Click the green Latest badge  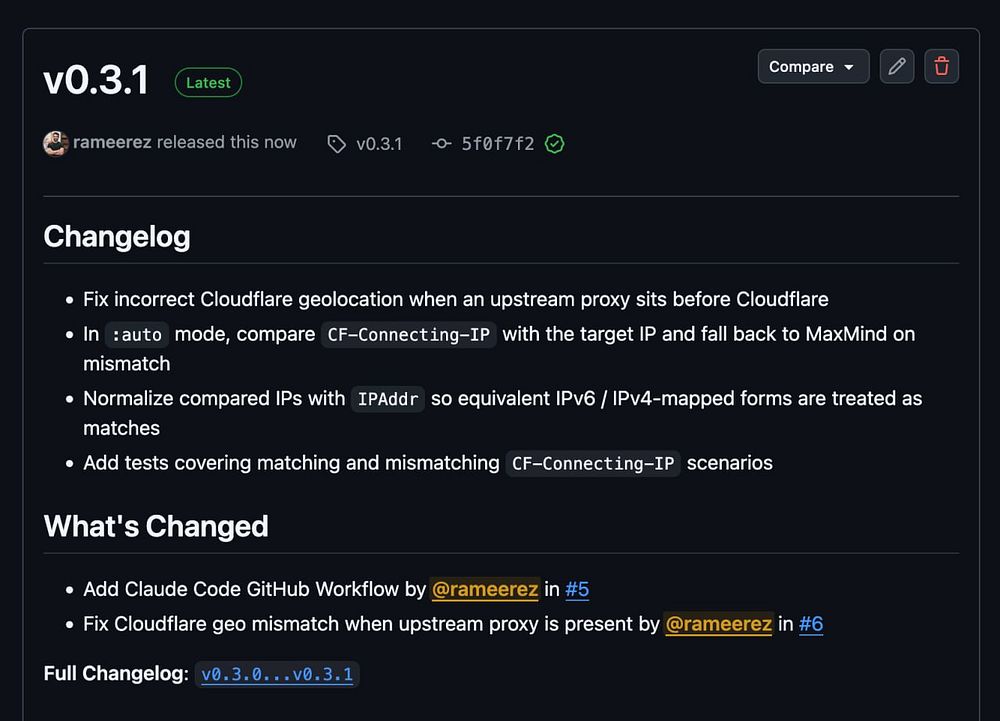click(x=208, y=83)
